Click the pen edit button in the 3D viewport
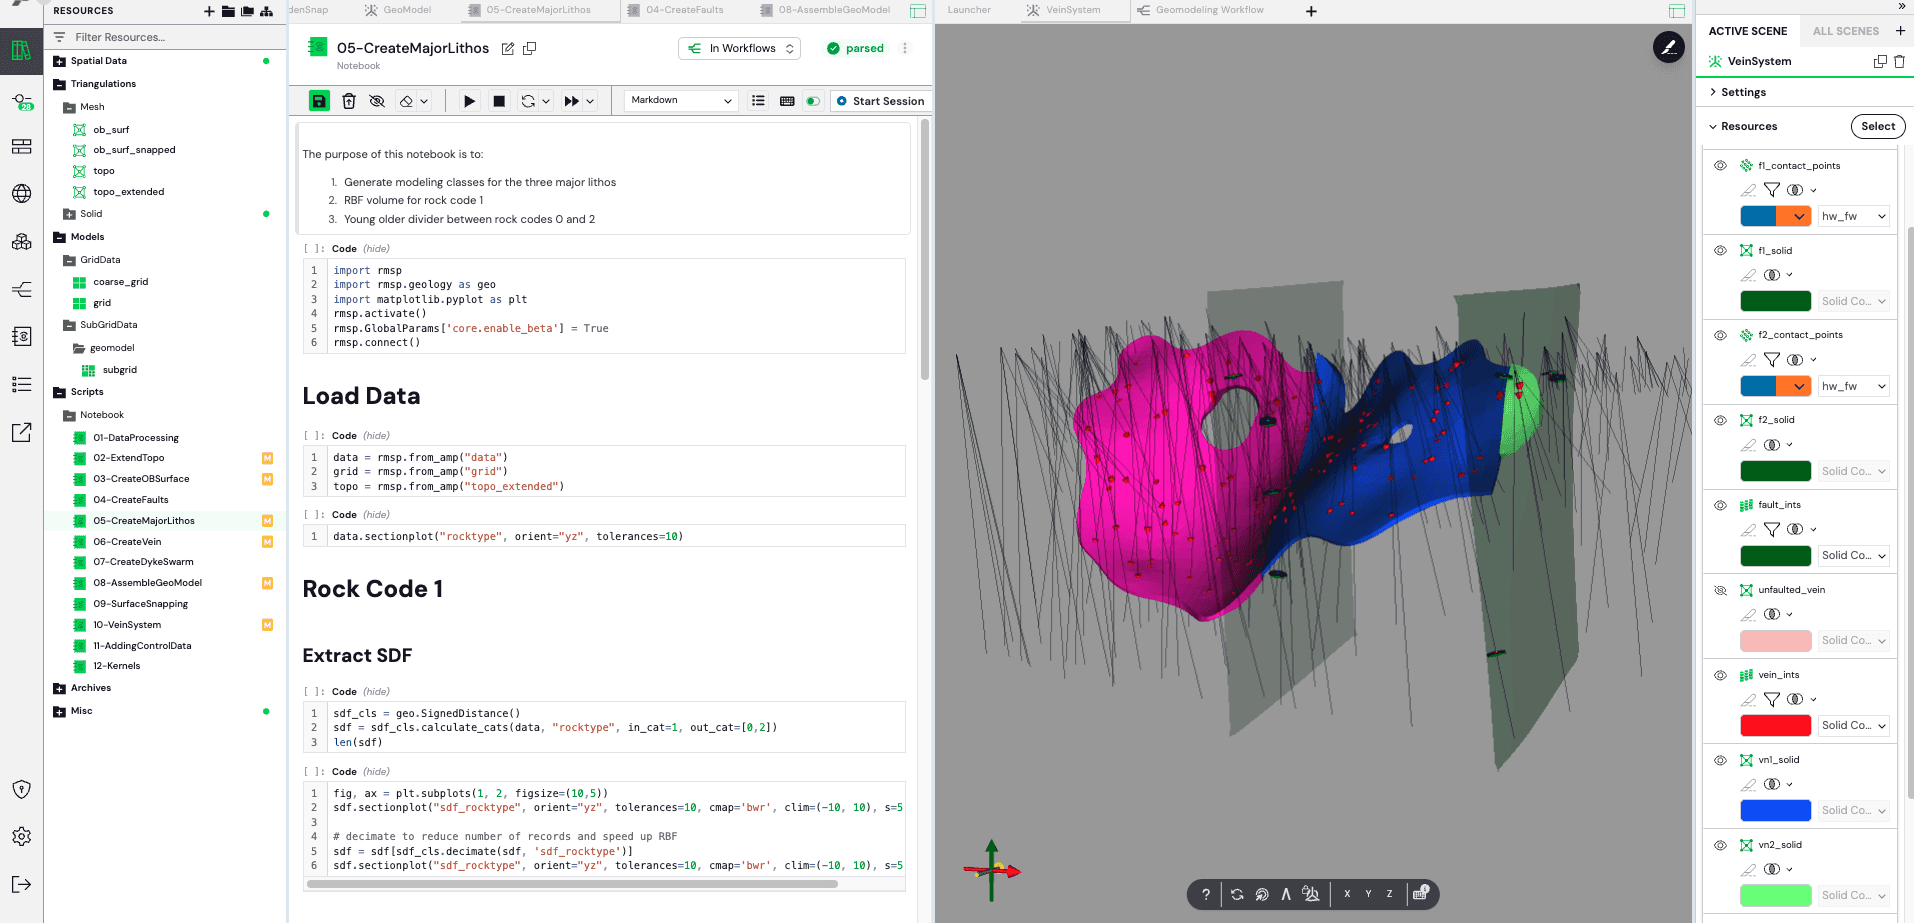The width and height of the screenshot is (1914, 923). point(1669,47)
